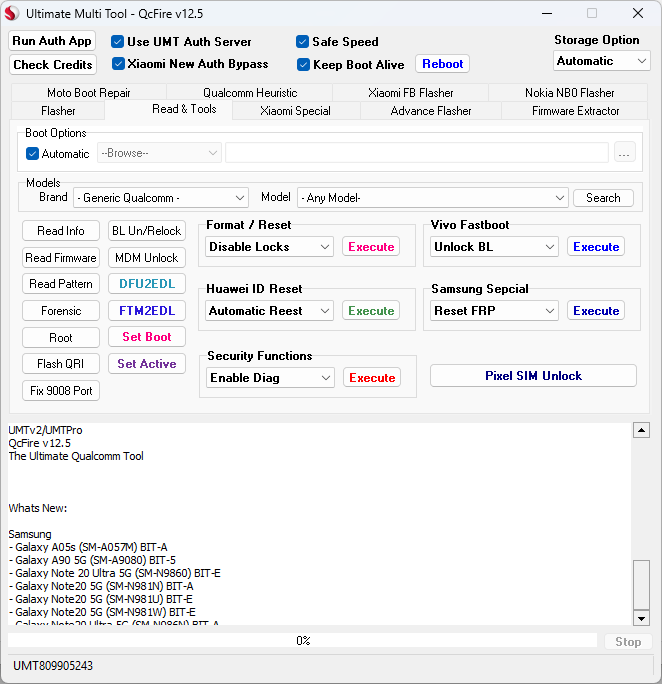Click the log scrollbar down arrow
662x684 pixels.
click(x=642, y=618)
